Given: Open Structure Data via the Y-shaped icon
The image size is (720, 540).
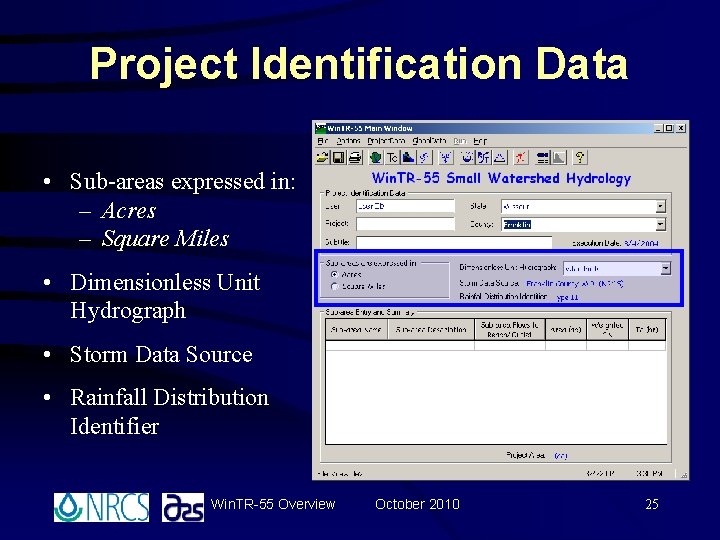Looking at the screenshot, I should (x=445, y=158).
